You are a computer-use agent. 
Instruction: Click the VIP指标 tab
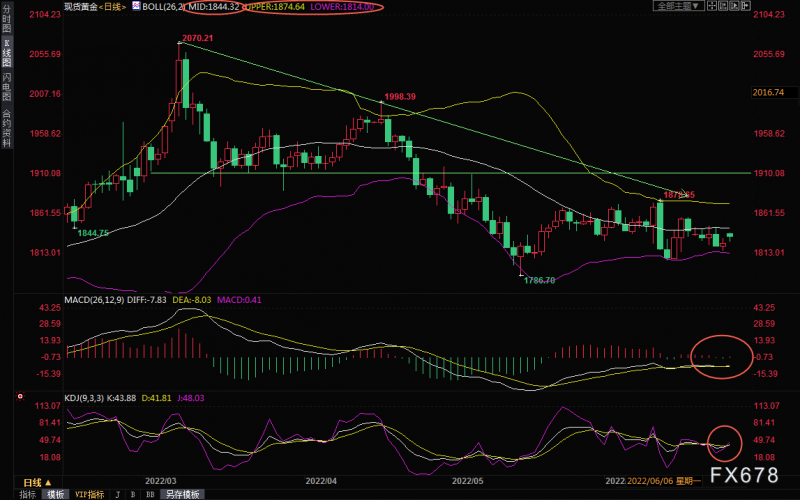89,494
